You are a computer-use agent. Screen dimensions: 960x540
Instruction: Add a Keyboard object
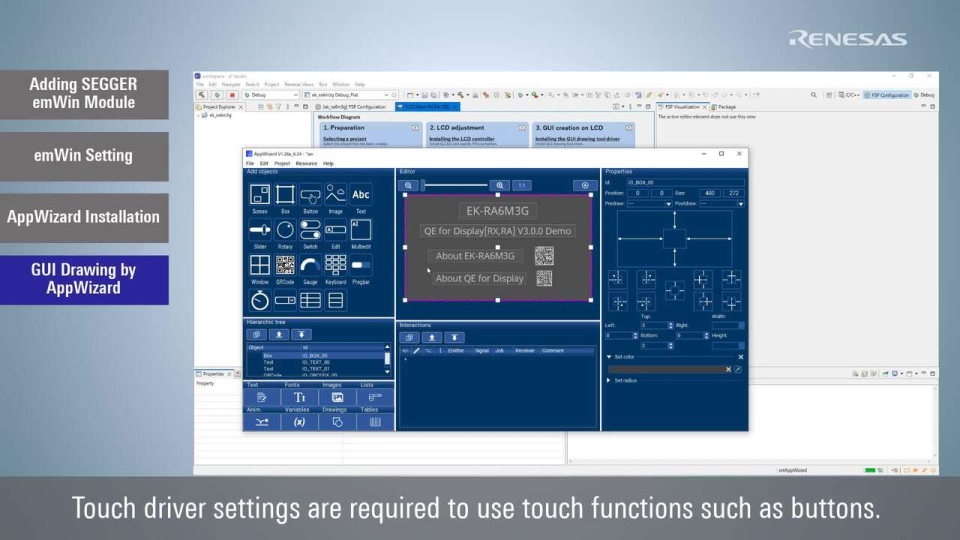click(336, 265)
